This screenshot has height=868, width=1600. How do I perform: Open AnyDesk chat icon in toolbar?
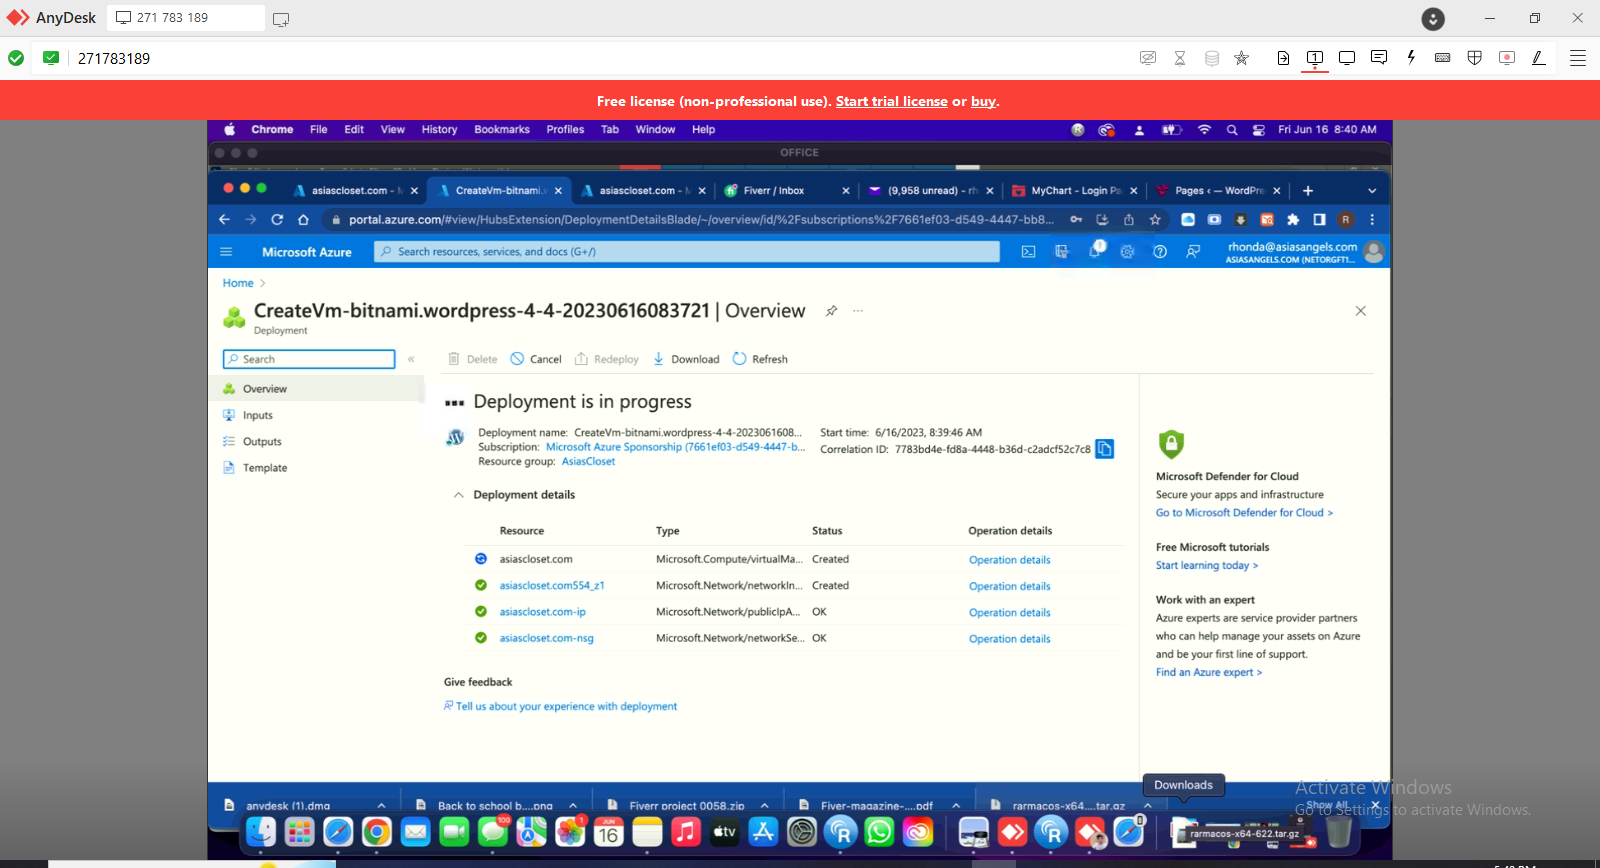(1379, 58)
